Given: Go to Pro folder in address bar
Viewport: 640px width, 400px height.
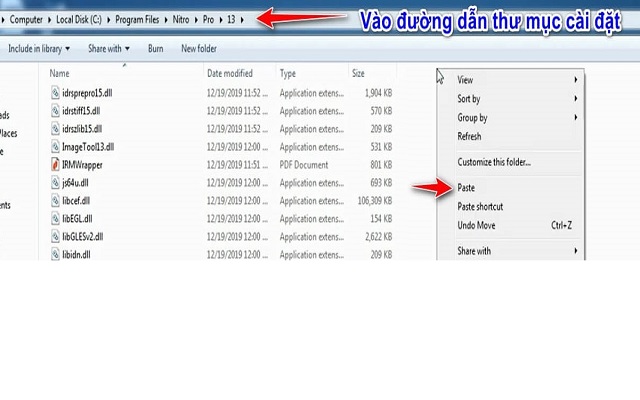Looking at the screenshot, I should [x=208, y=19].
